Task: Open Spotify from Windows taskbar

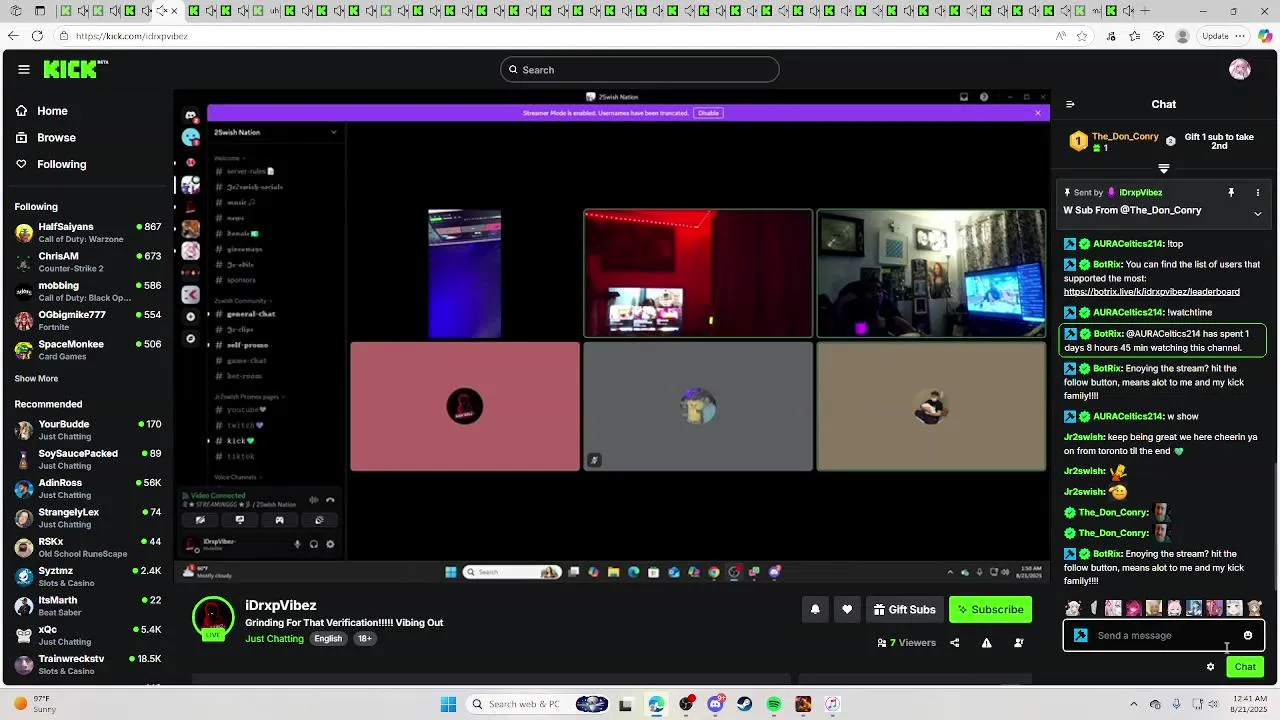Action: click(774, 704)
